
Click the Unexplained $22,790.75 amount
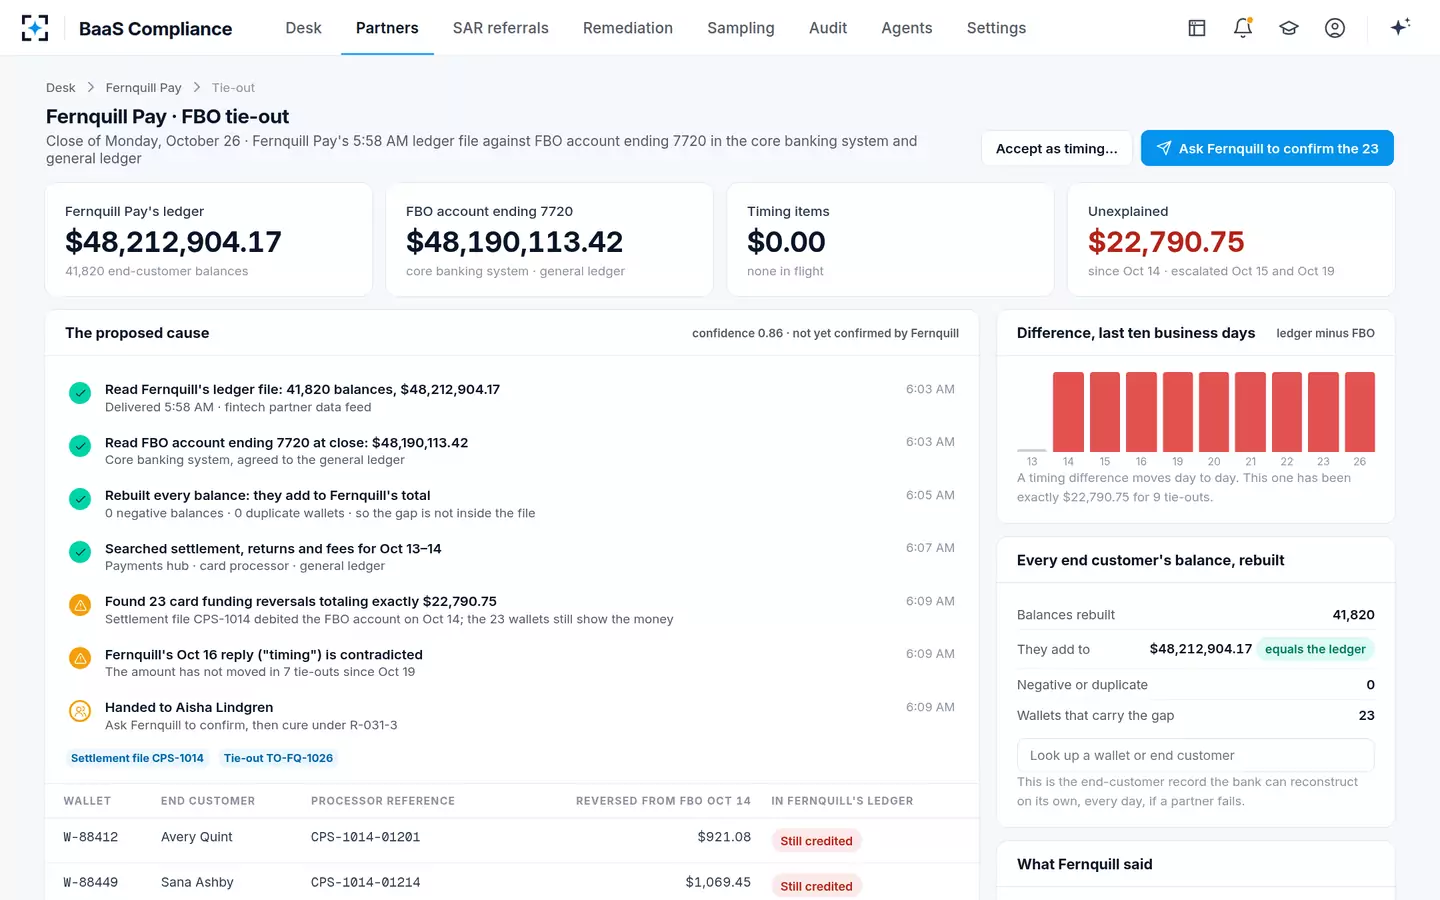1166,242
